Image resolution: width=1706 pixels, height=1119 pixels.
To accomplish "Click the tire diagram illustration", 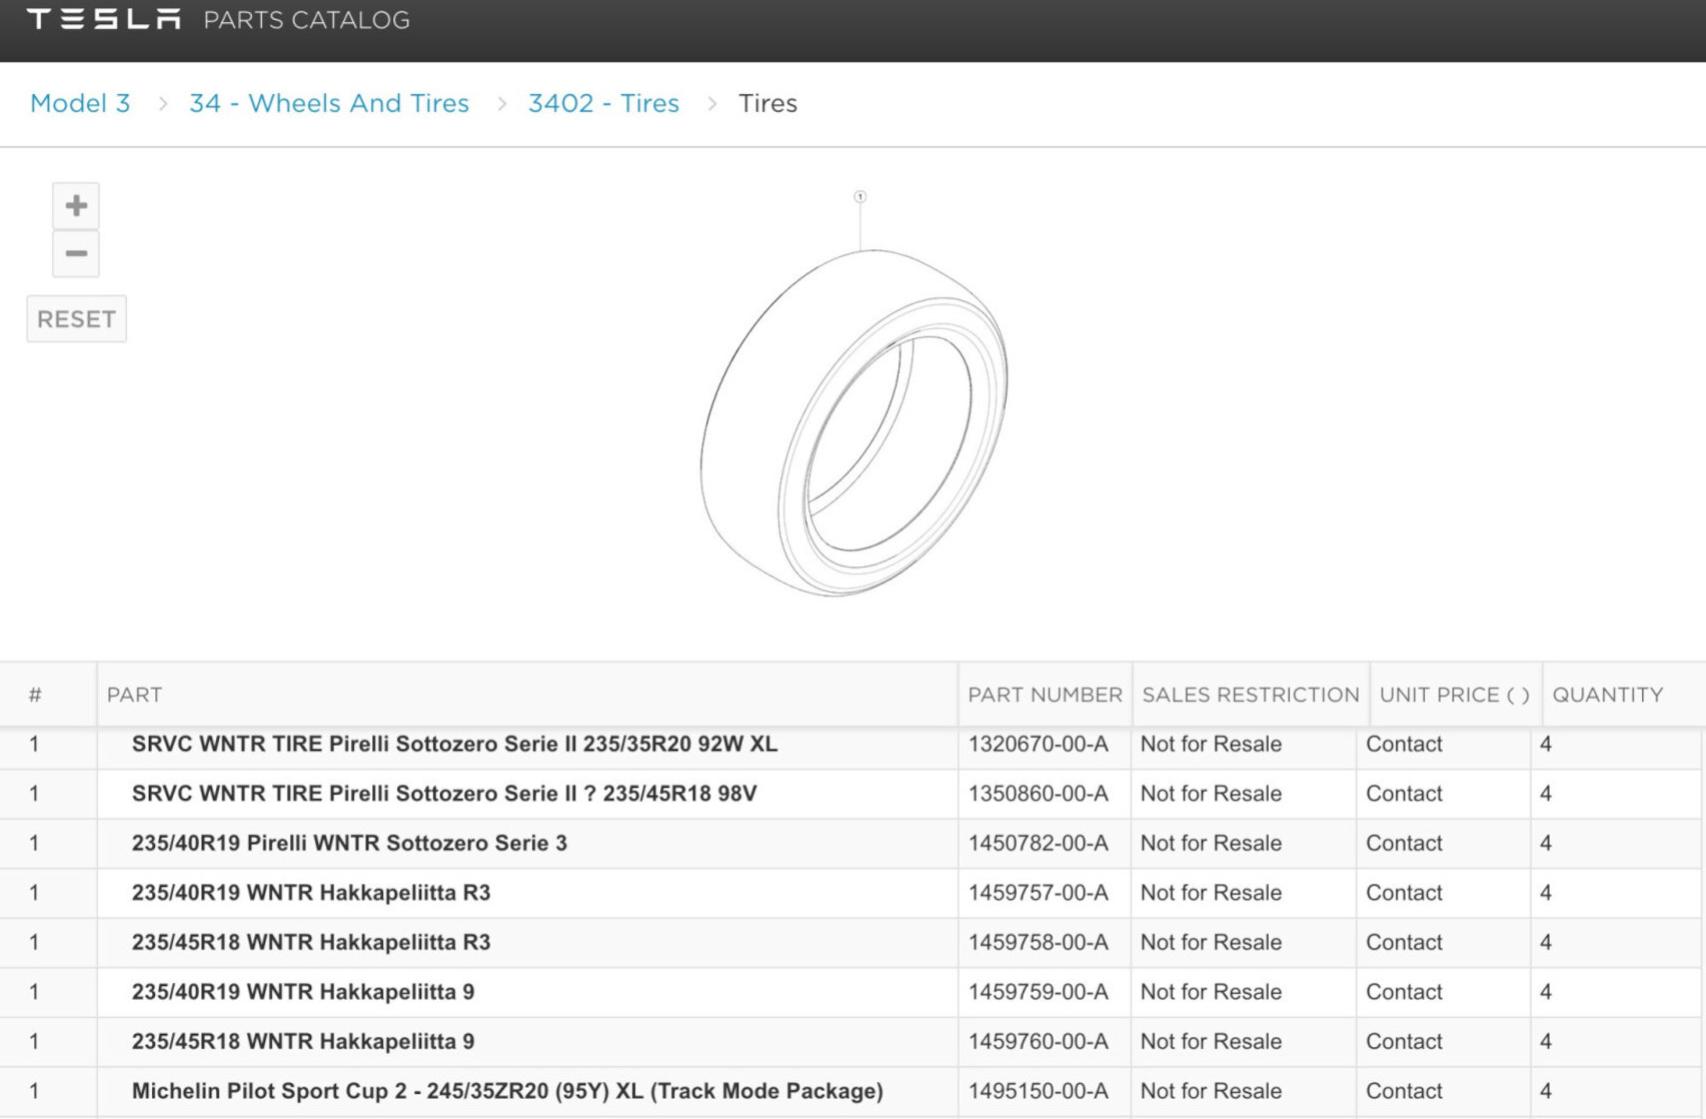I will coord(854,423).
